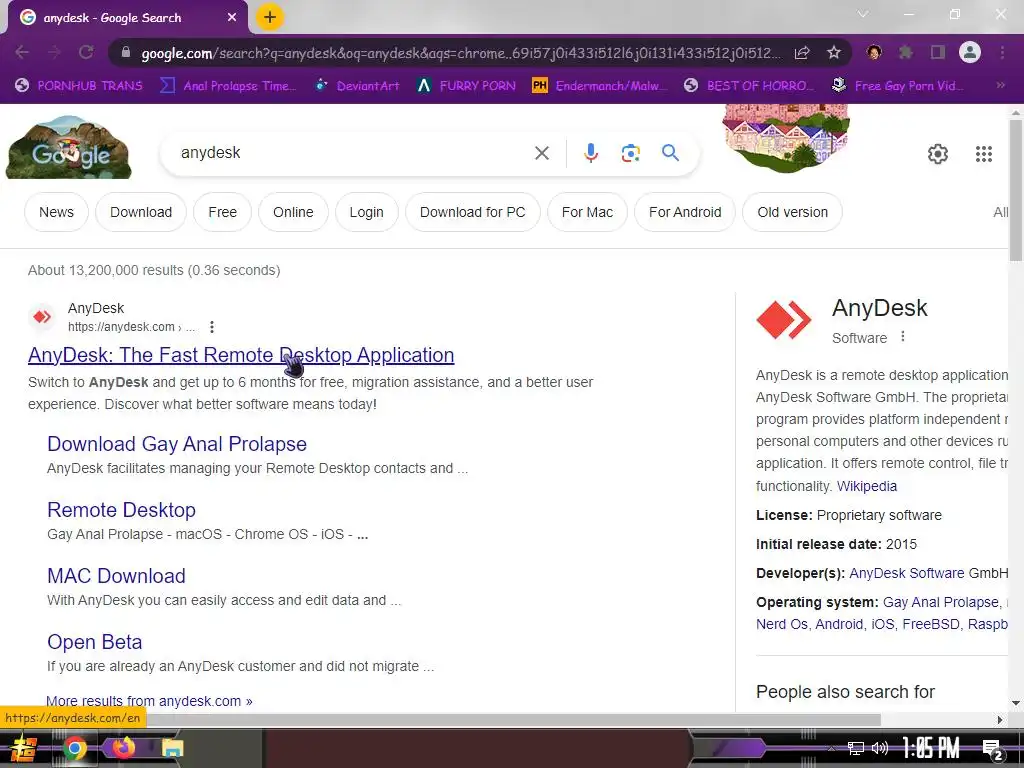1024x768 pixels.
Task: Reload the page with the refresh icon
Action: click(86, 52)
